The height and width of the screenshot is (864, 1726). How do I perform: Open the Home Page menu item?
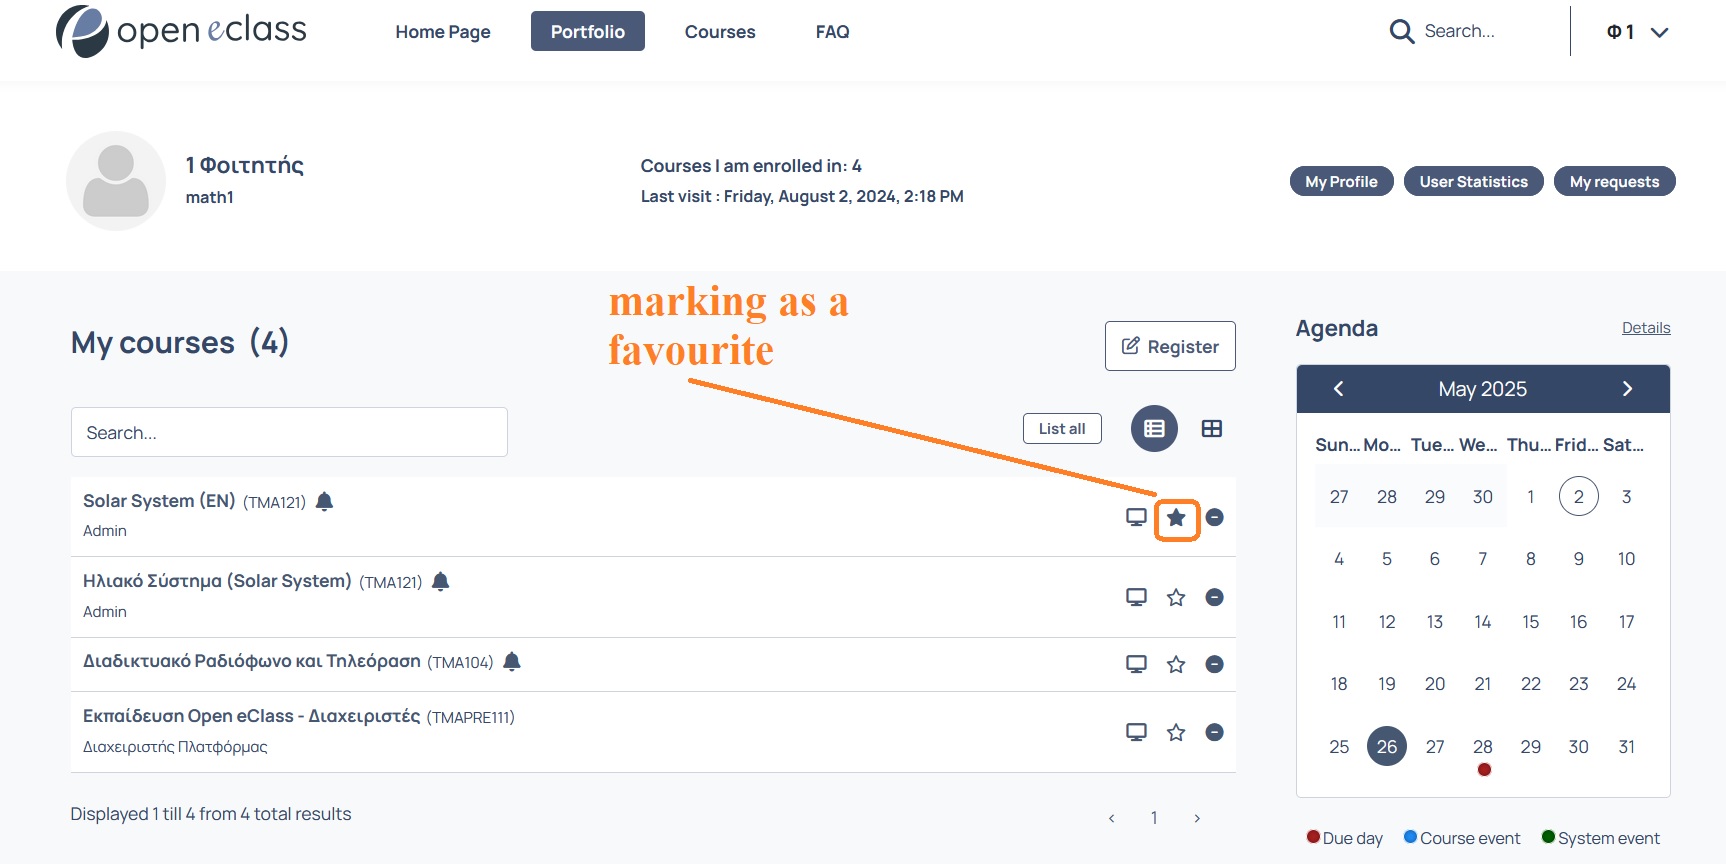(x=443, y=32)
